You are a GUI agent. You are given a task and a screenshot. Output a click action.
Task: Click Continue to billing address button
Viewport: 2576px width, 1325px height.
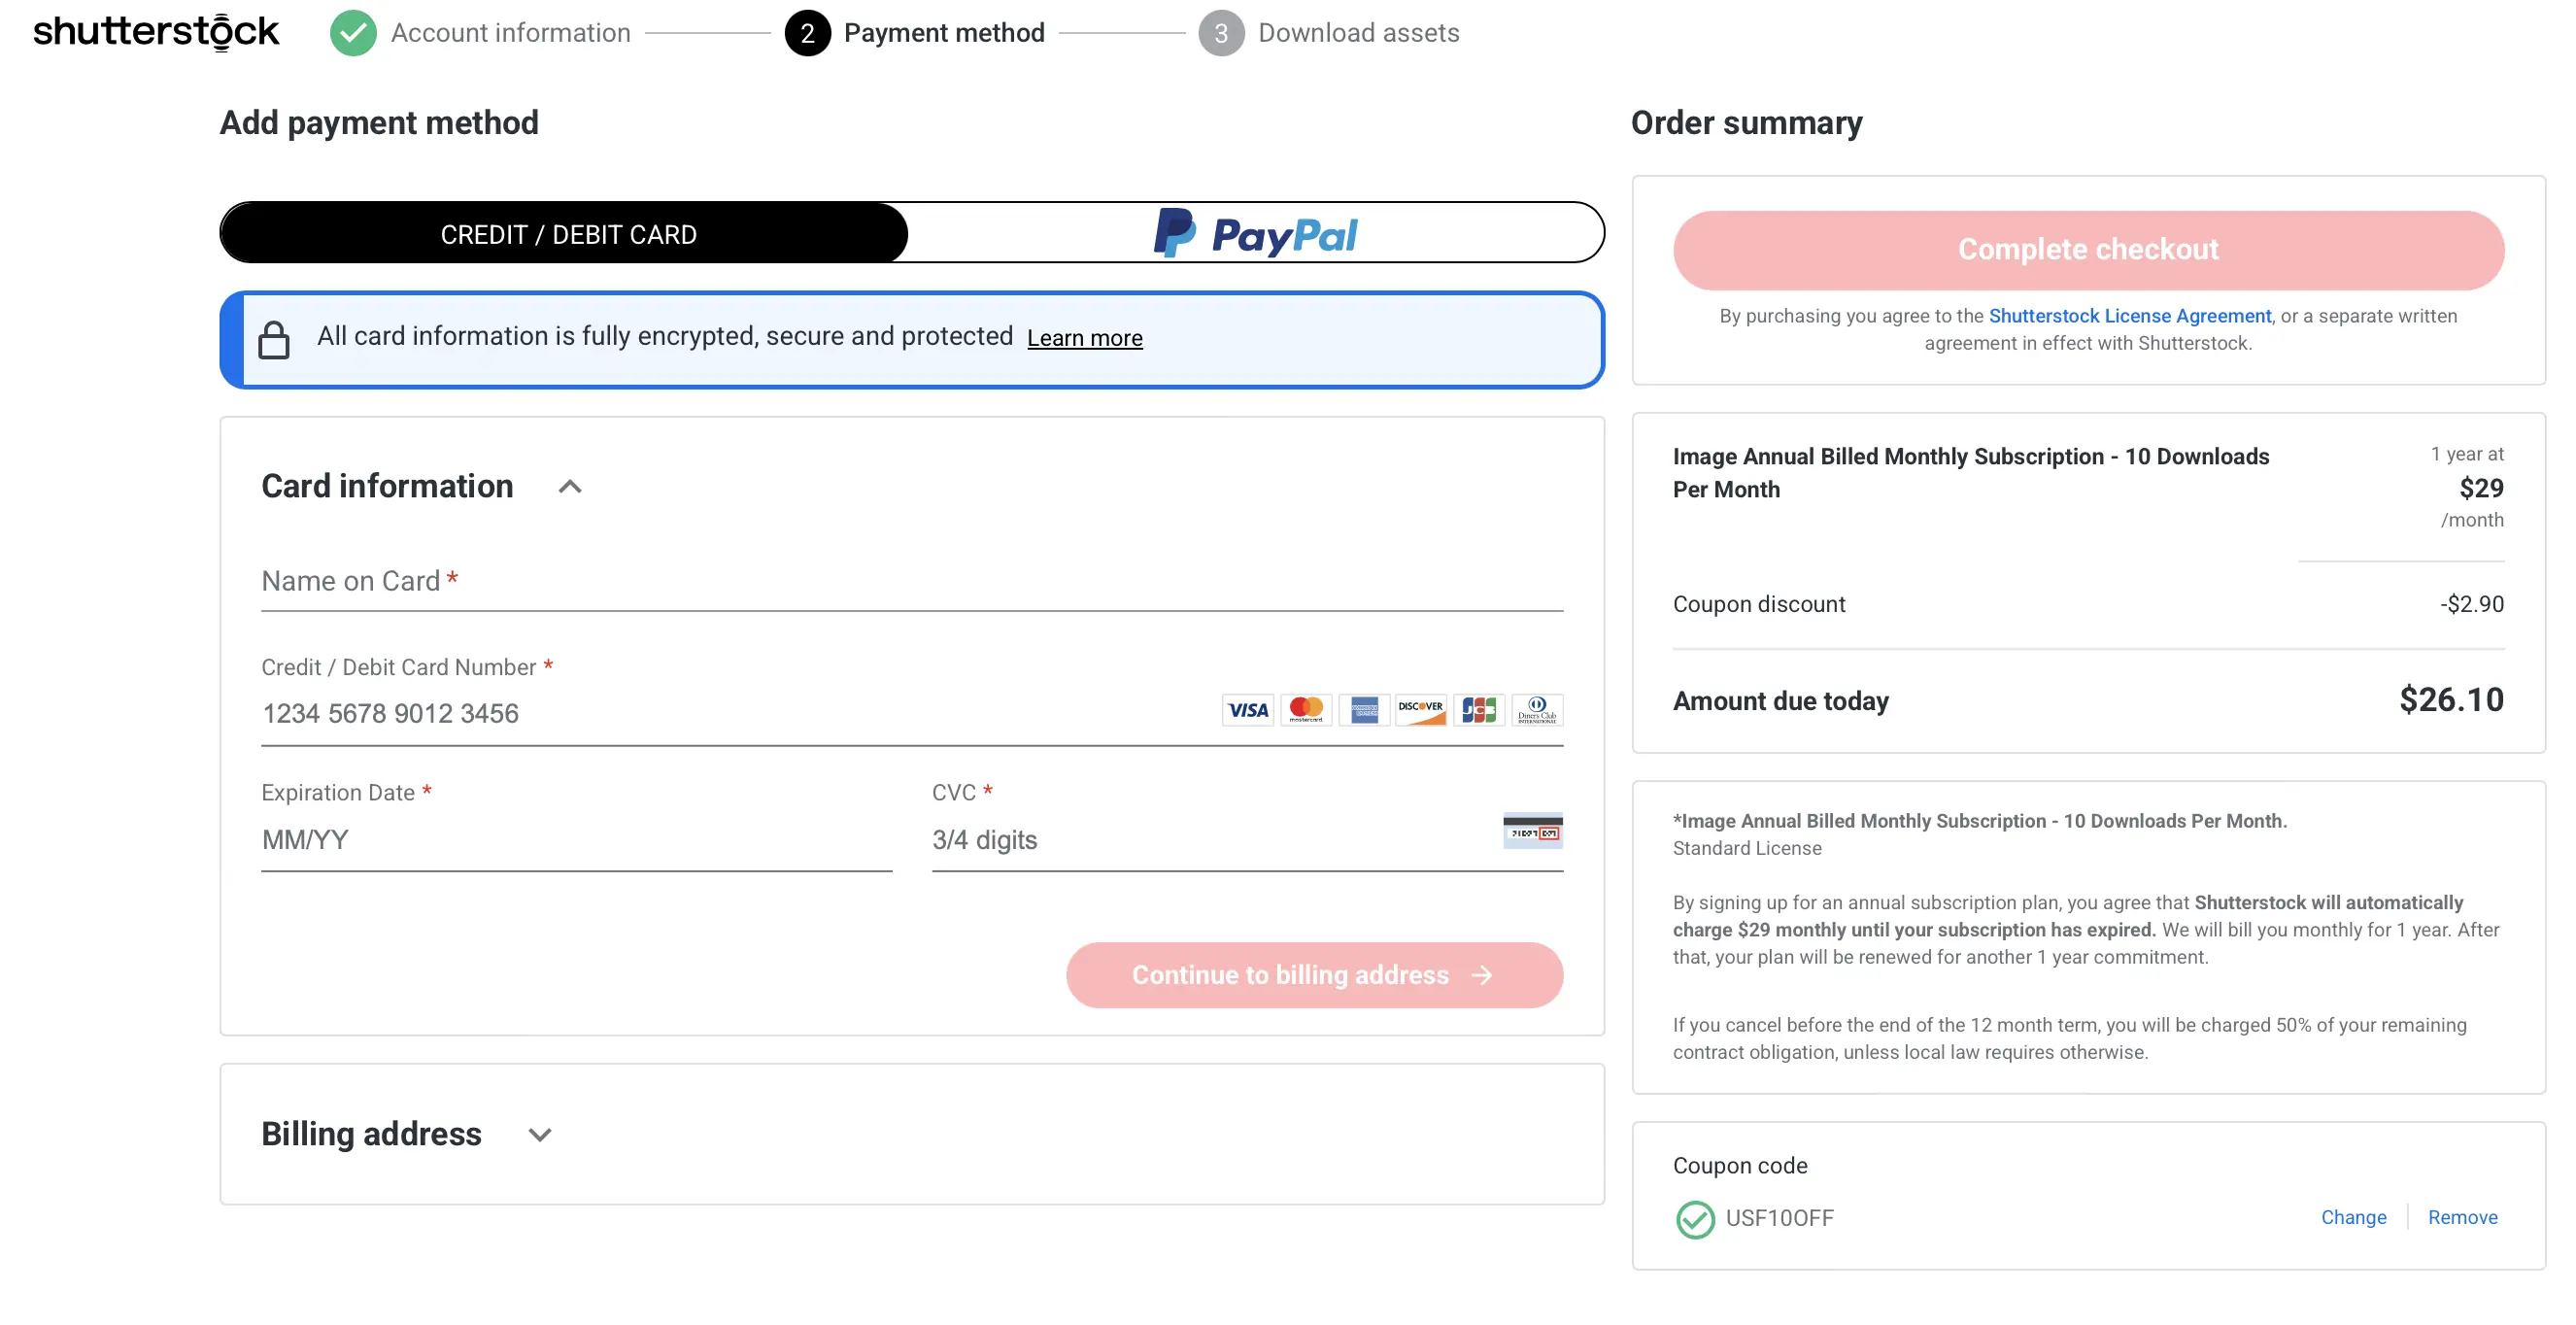1313,975
